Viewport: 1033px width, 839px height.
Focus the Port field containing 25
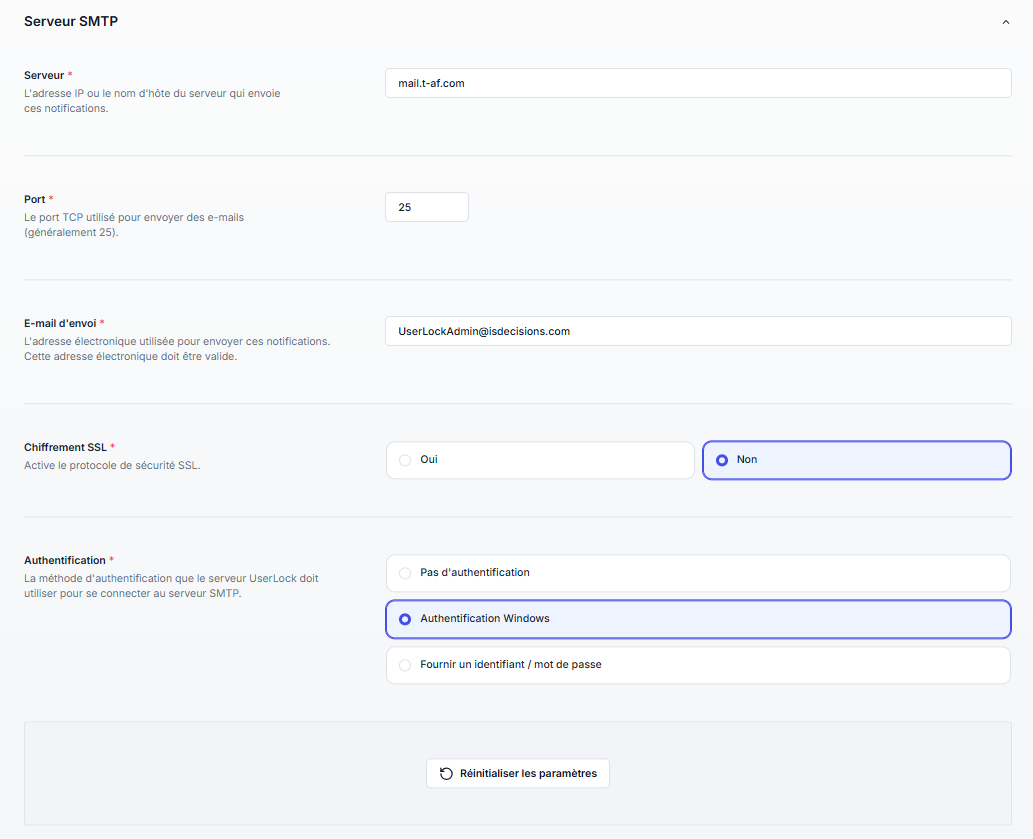click(x=426, y=207)
